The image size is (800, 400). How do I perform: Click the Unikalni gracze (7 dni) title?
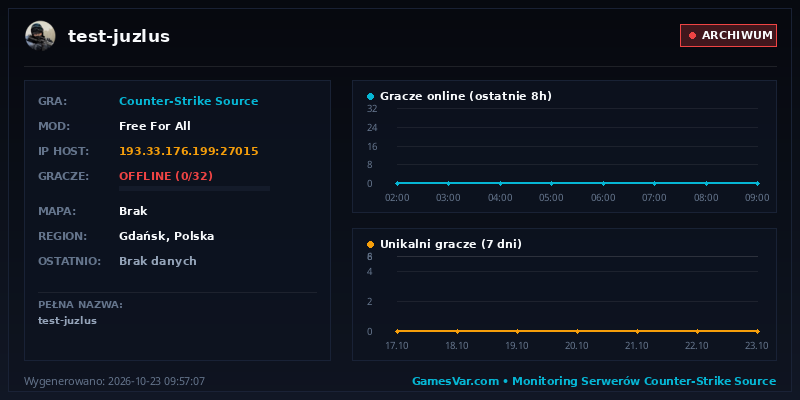(x=451, y=244)
